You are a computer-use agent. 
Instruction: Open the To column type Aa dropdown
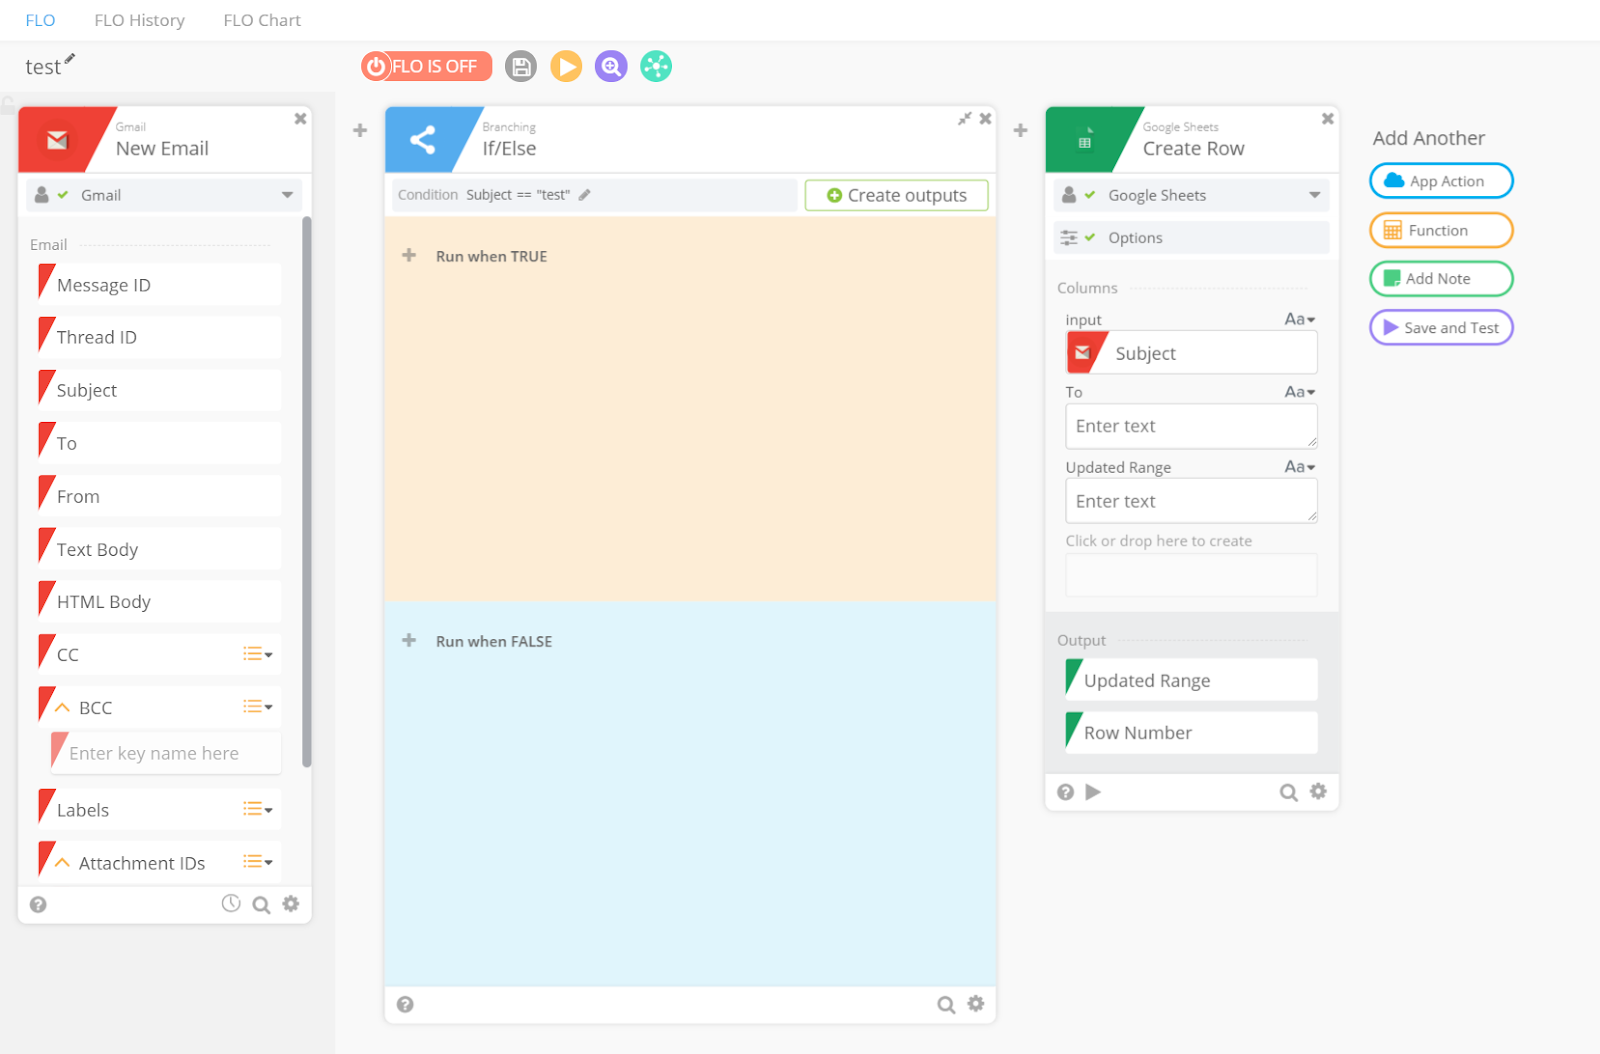[x=1300, y=392]
